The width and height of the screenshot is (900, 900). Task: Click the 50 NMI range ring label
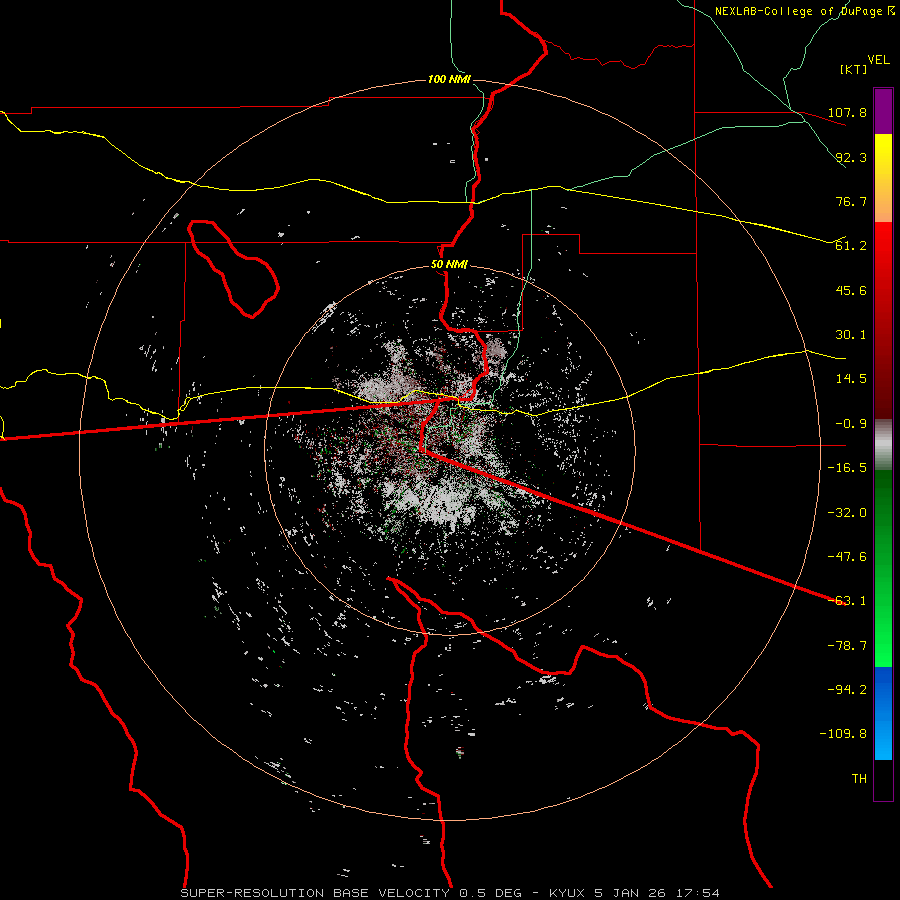point(449,265)
